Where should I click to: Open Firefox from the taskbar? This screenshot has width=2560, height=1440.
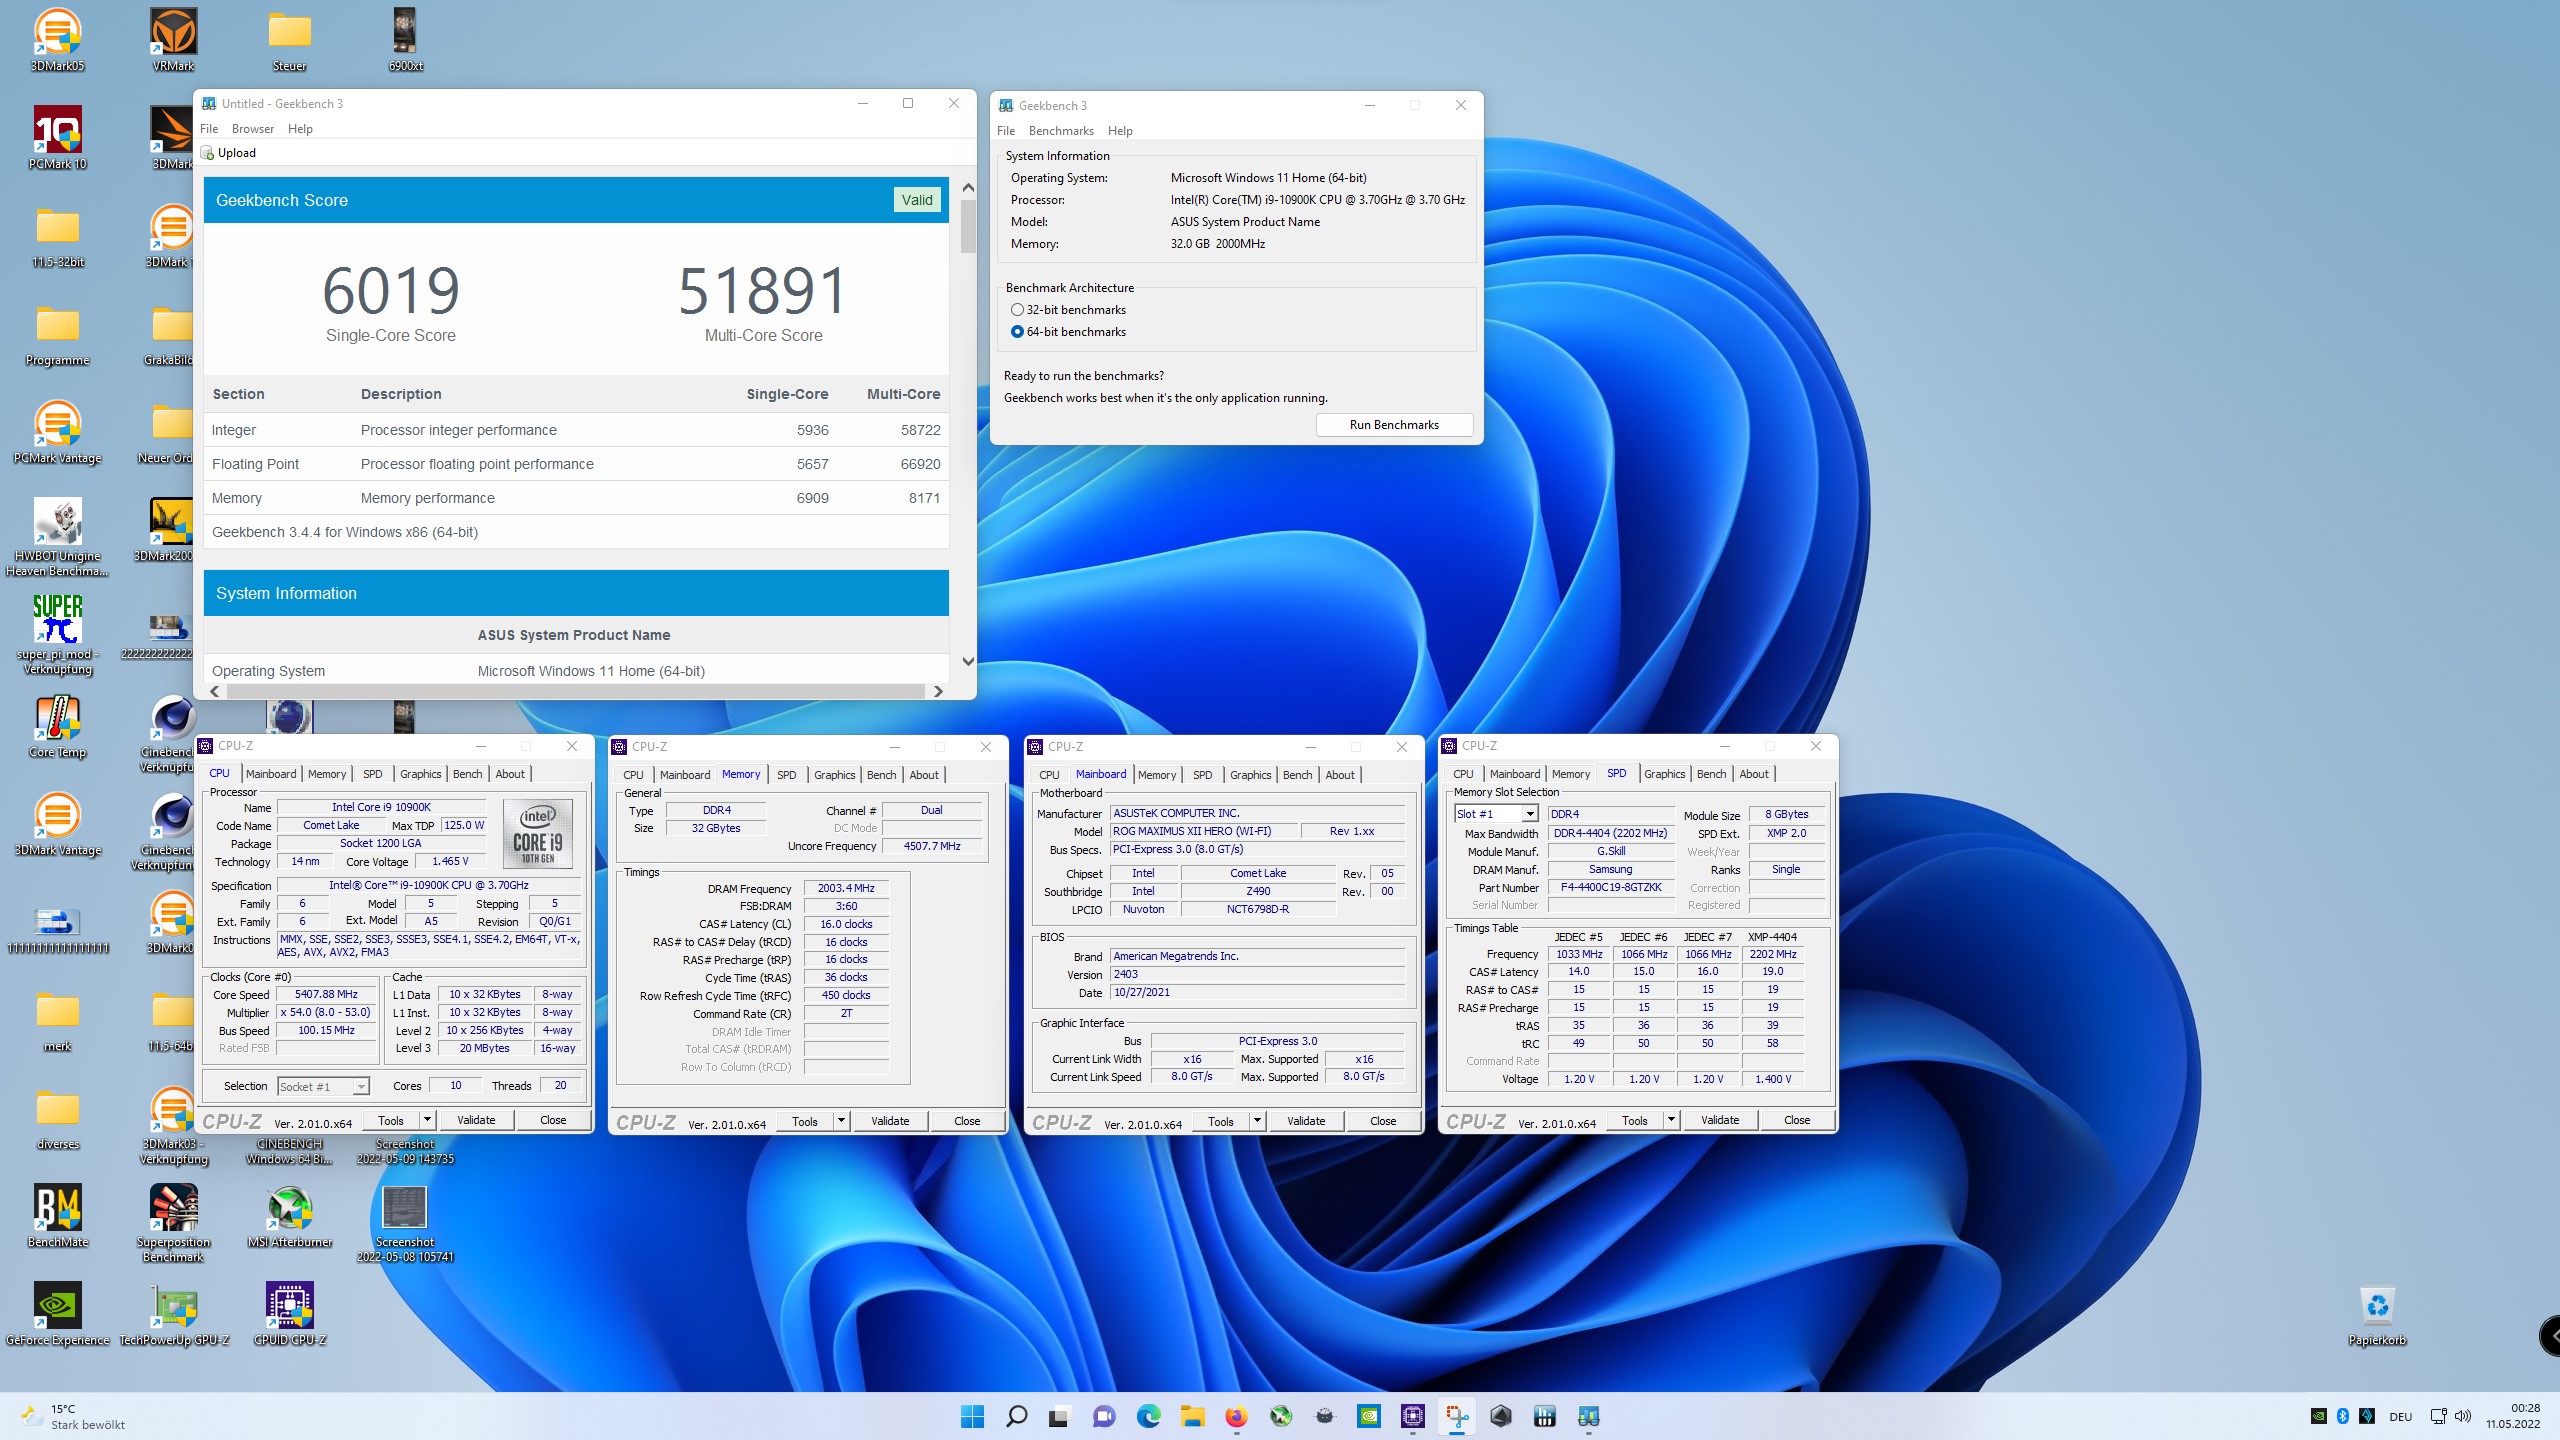[x=1236, y=1416]
